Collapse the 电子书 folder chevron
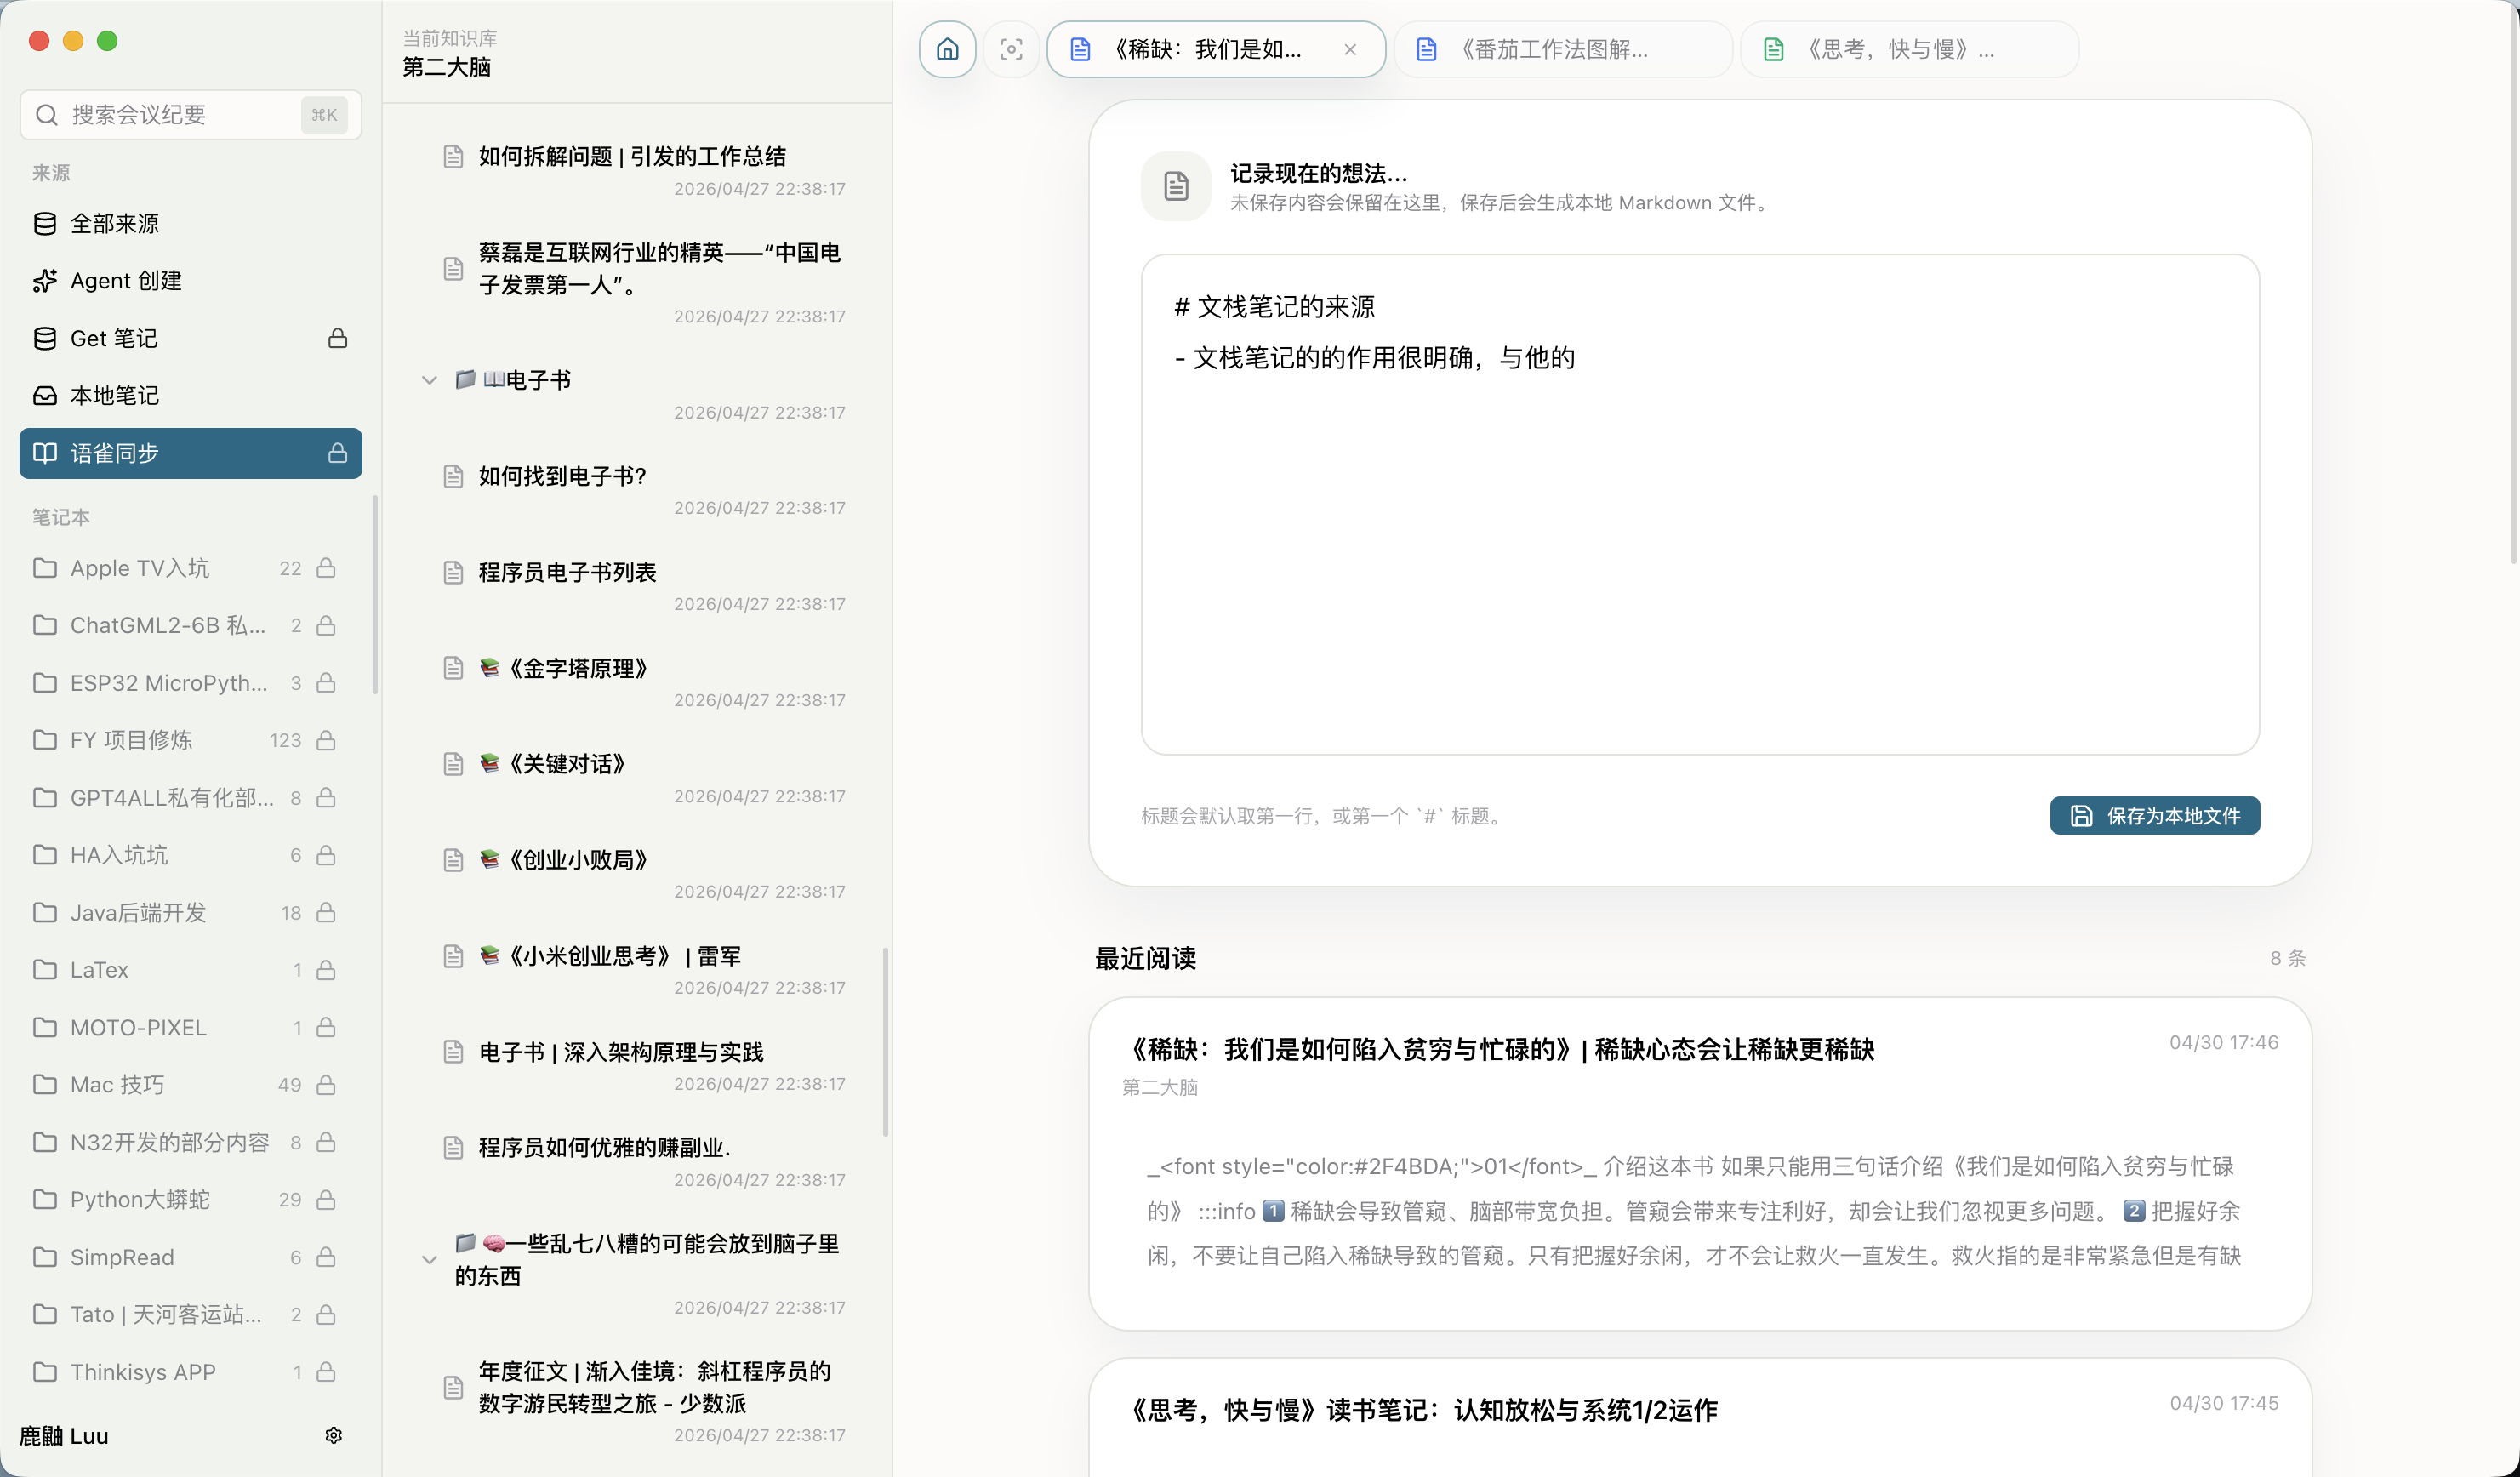 pyautogui.click(x=429, y=380)
